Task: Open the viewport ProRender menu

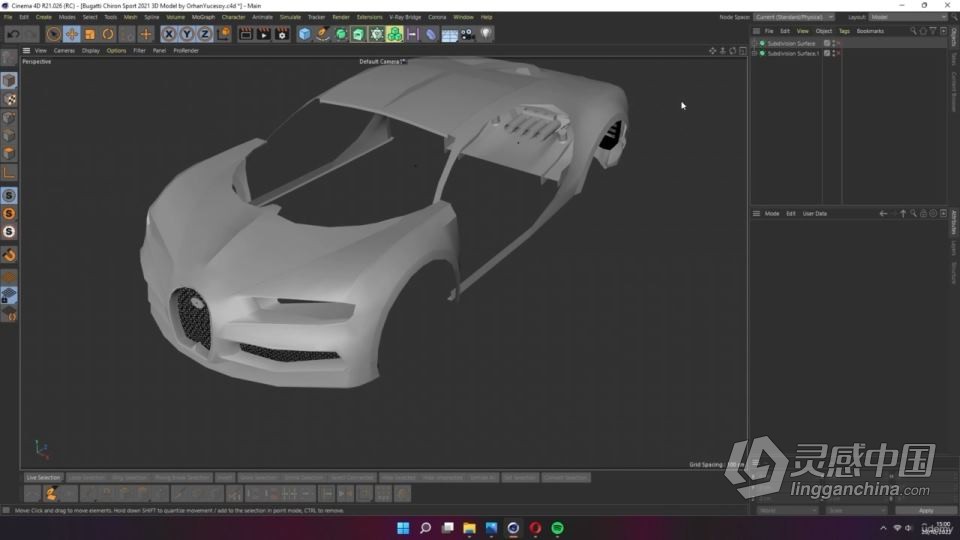Action: (186, 51)
